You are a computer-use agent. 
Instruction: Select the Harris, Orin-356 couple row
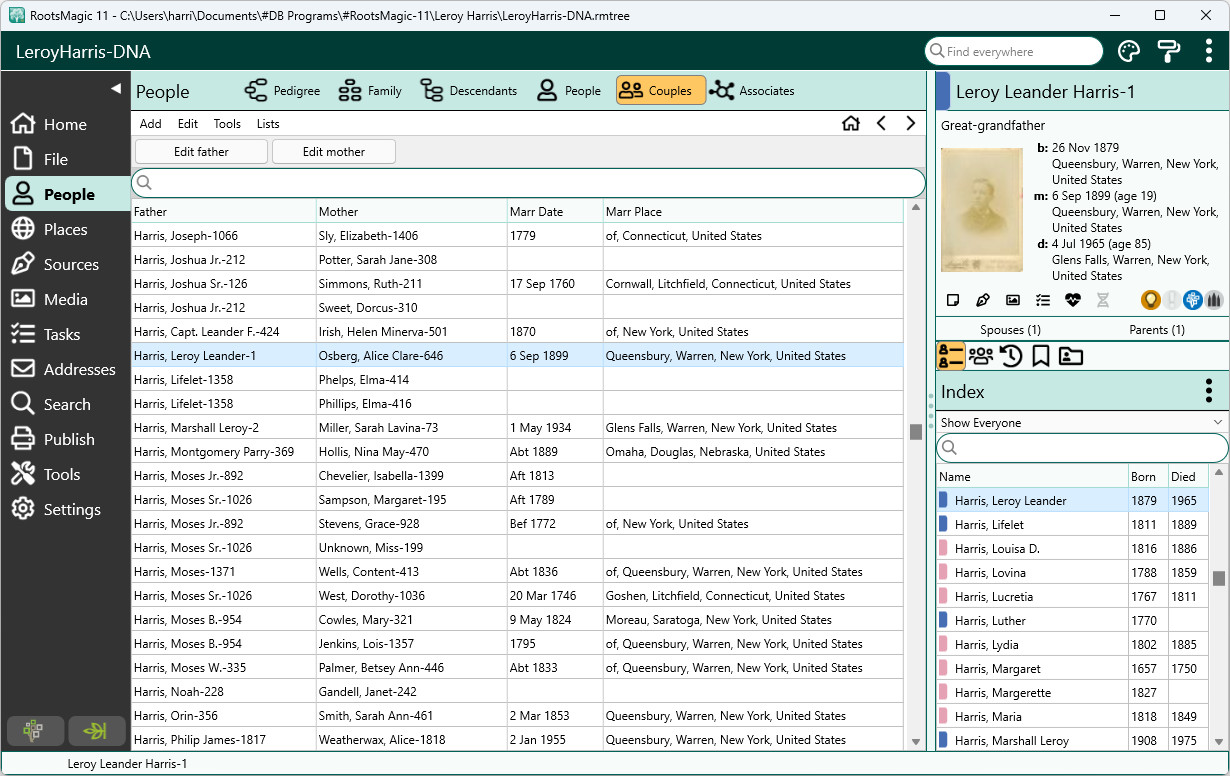[x=517, y=716]
